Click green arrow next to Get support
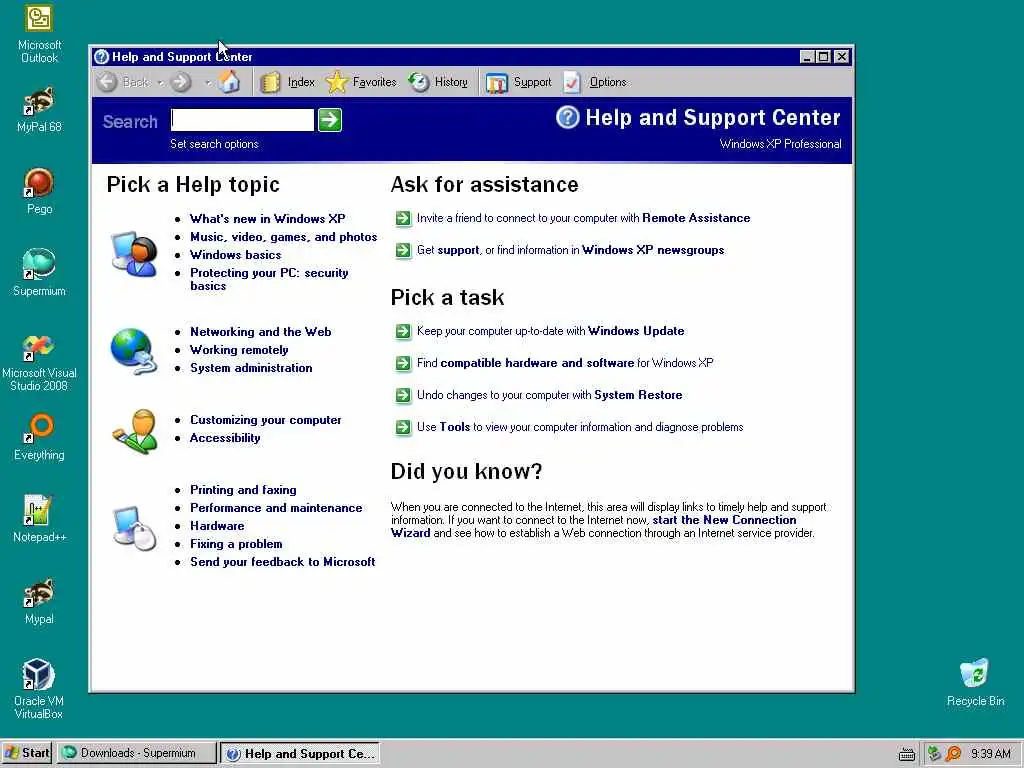Screen dimensions: 1024x768 pyautogui.click(x=404, y=250)
